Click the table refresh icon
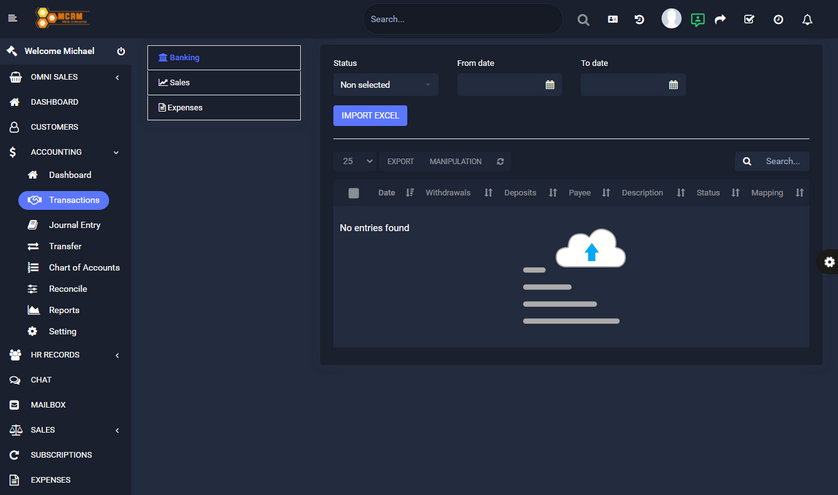 [501, 161]
